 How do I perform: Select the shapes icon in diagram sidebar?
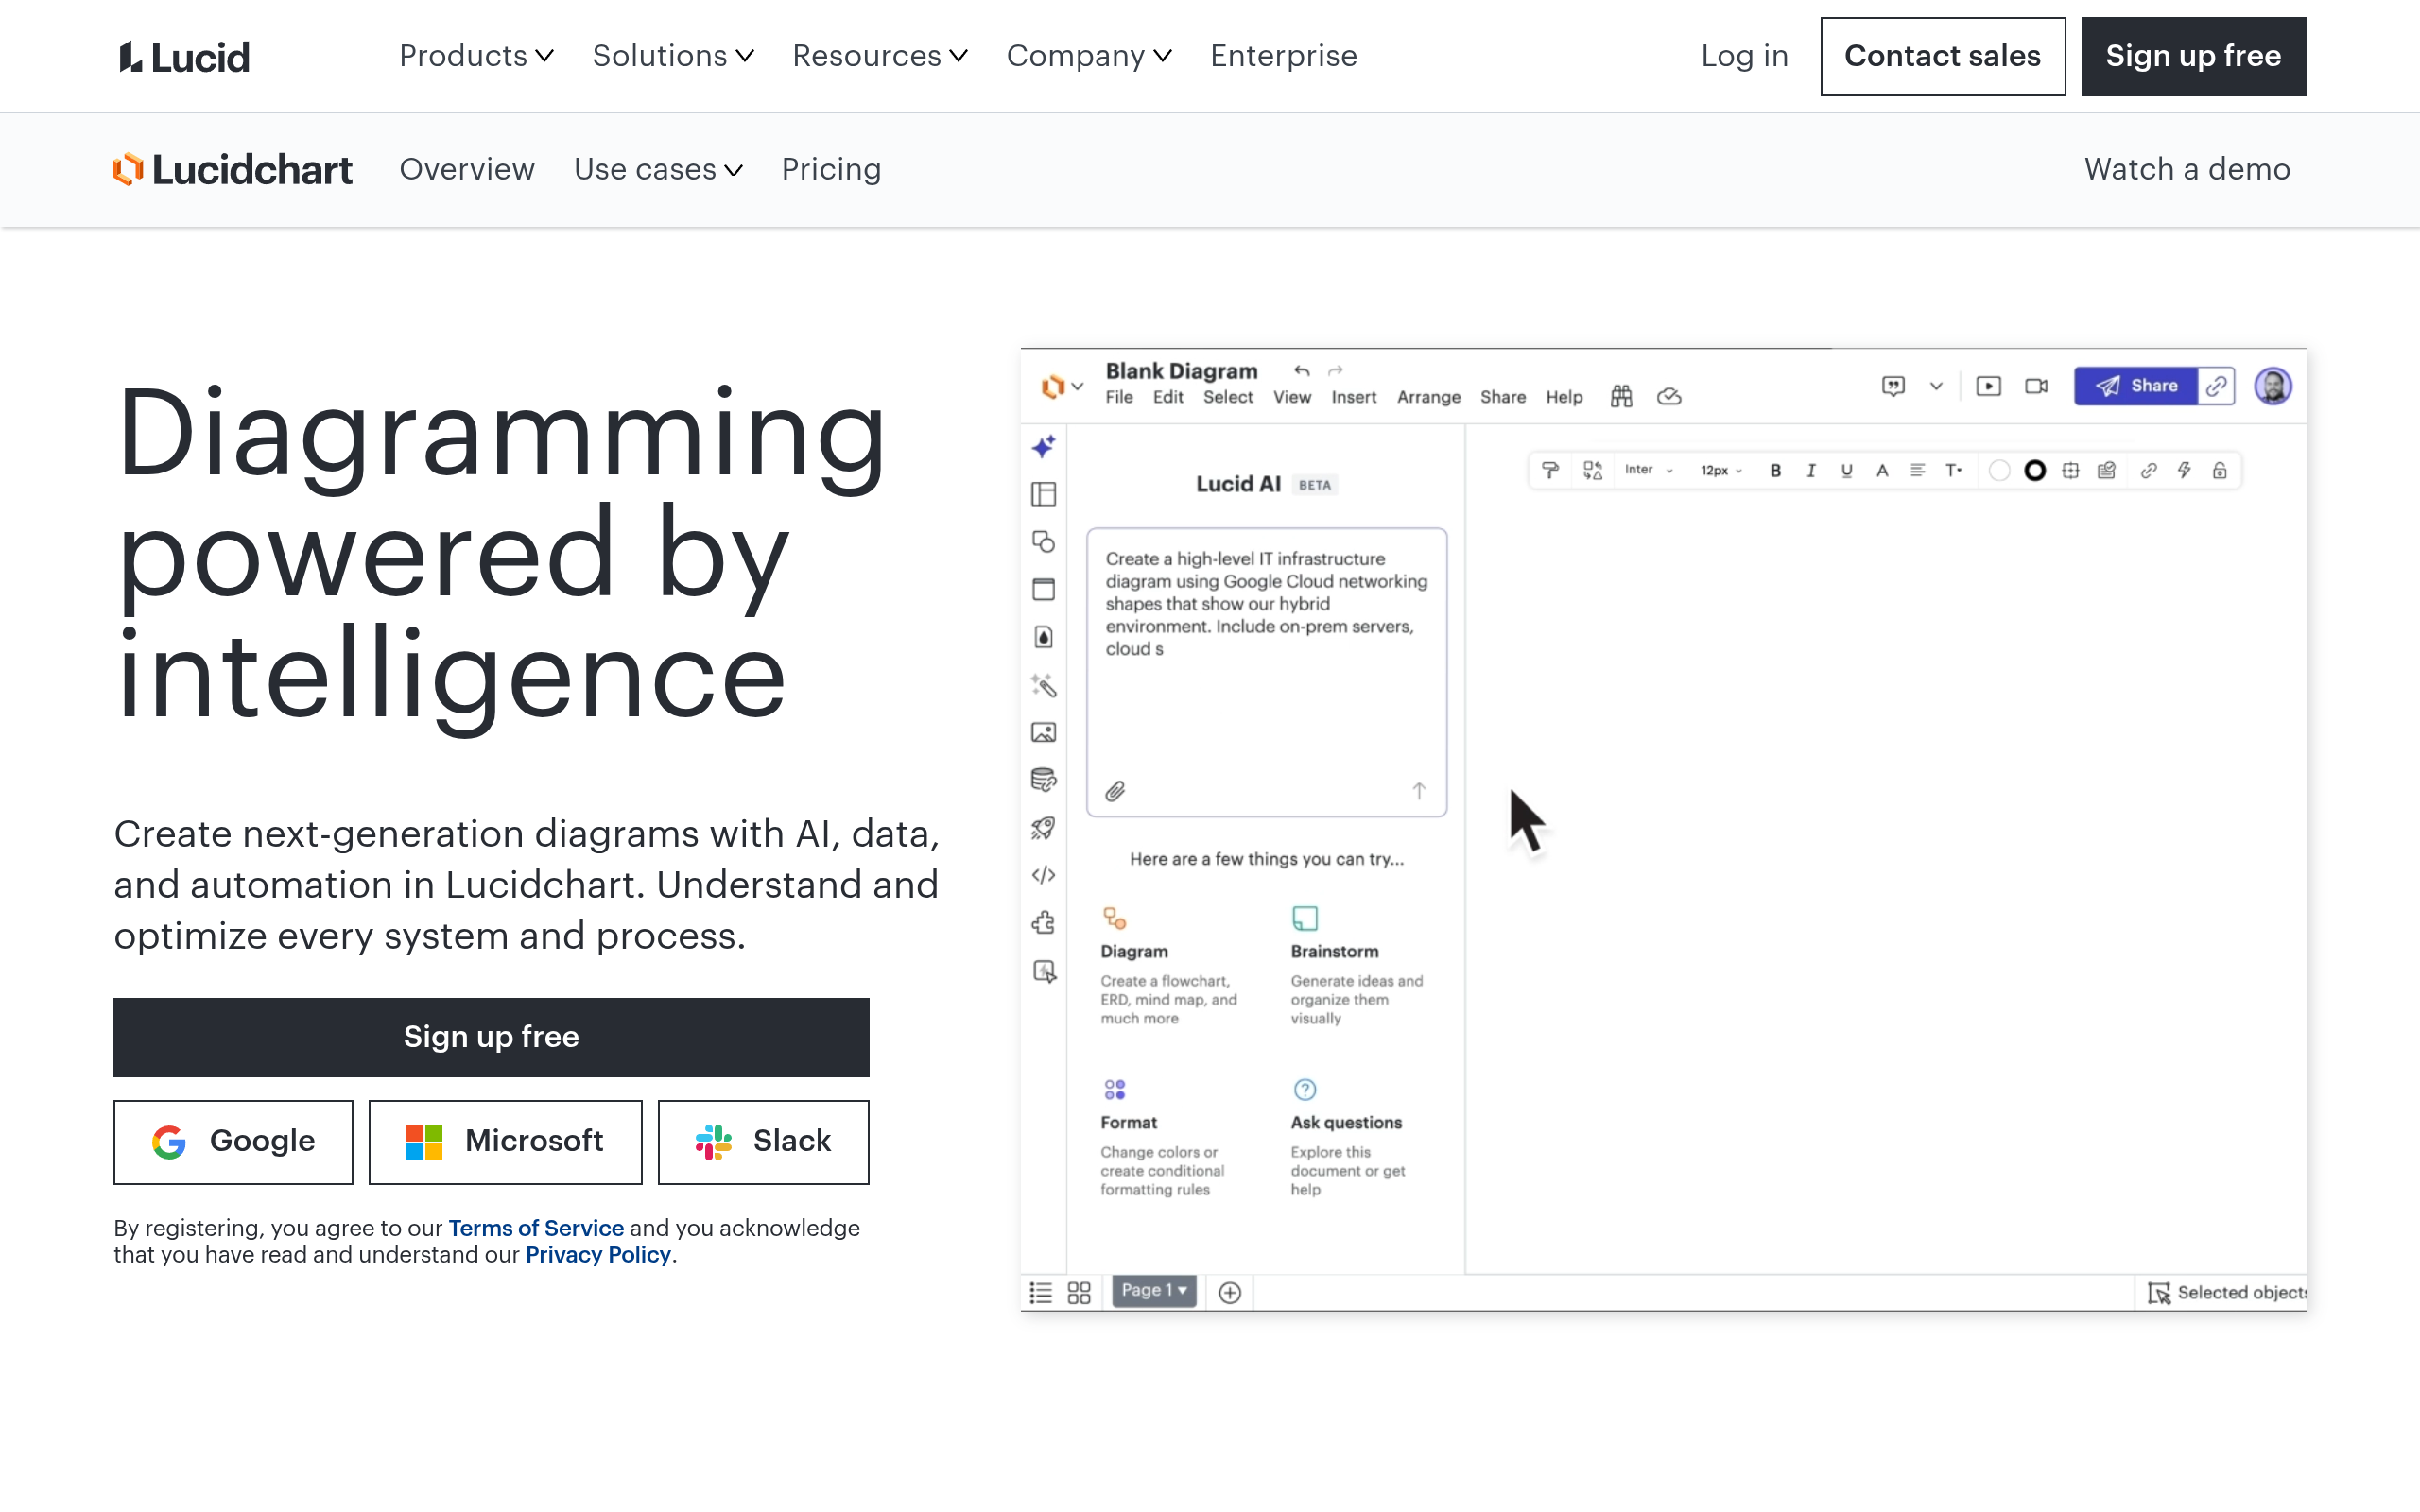coord(1043,542)
